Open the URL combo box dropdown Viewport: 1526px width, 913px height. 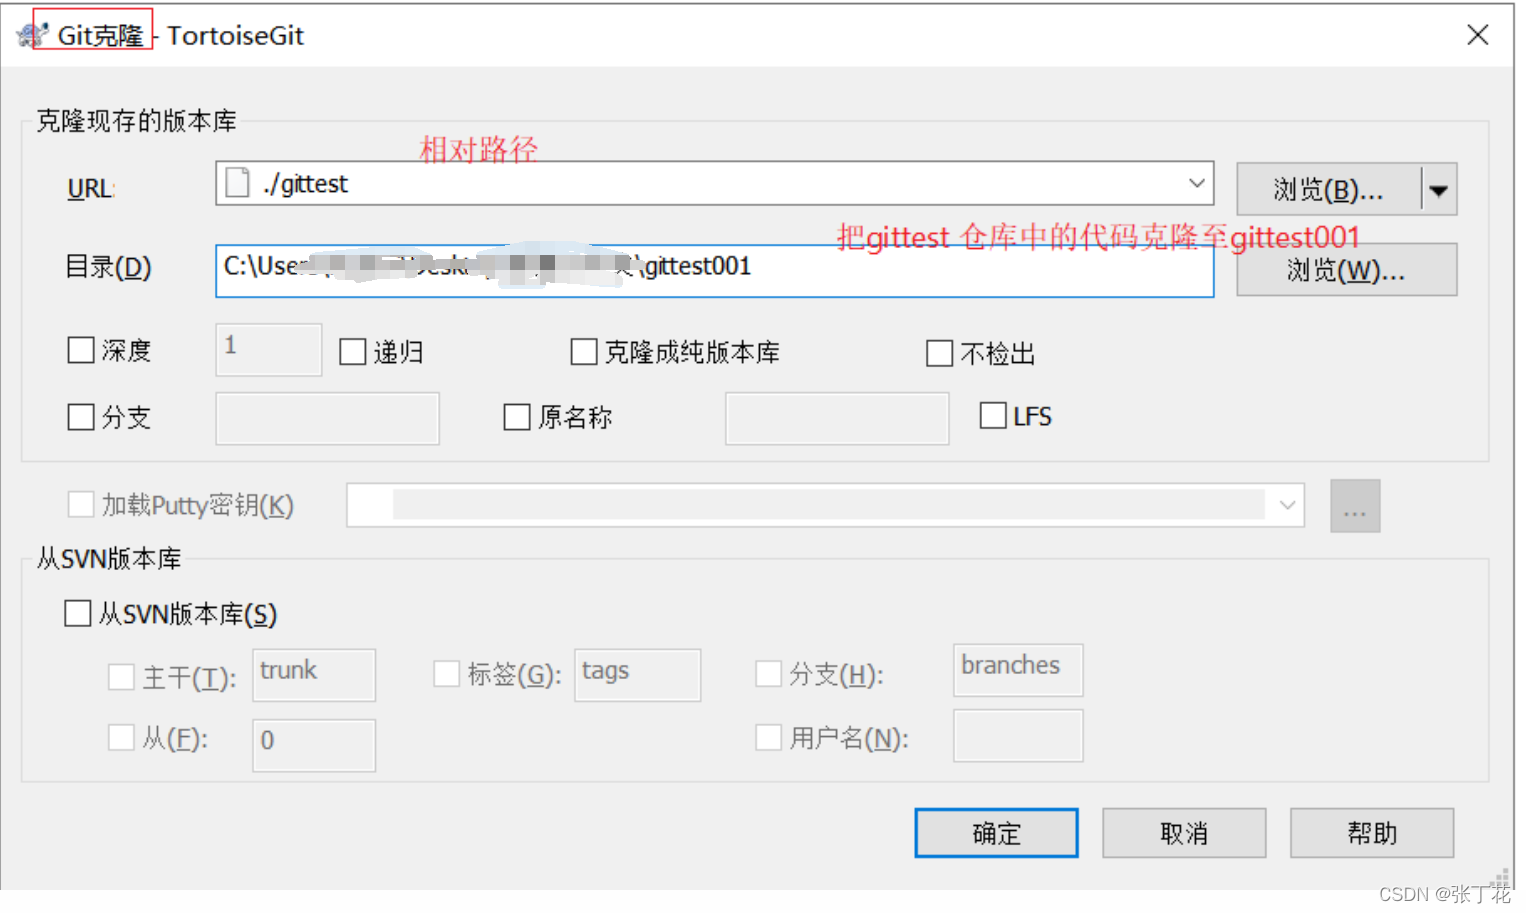1196,183
